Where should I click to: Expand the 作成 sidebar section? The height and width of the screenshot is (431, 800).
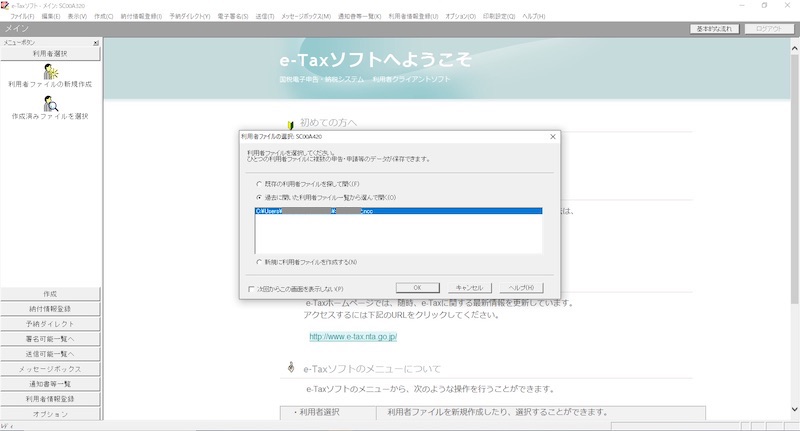pos(50,294)
